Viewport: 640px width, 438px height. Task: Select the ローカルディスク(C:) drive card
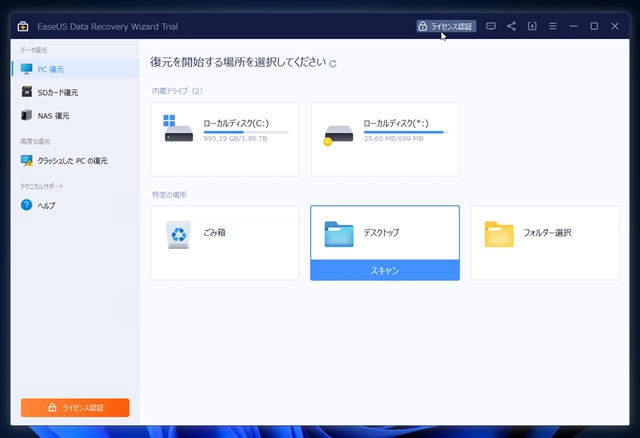(x=225, y=139)
